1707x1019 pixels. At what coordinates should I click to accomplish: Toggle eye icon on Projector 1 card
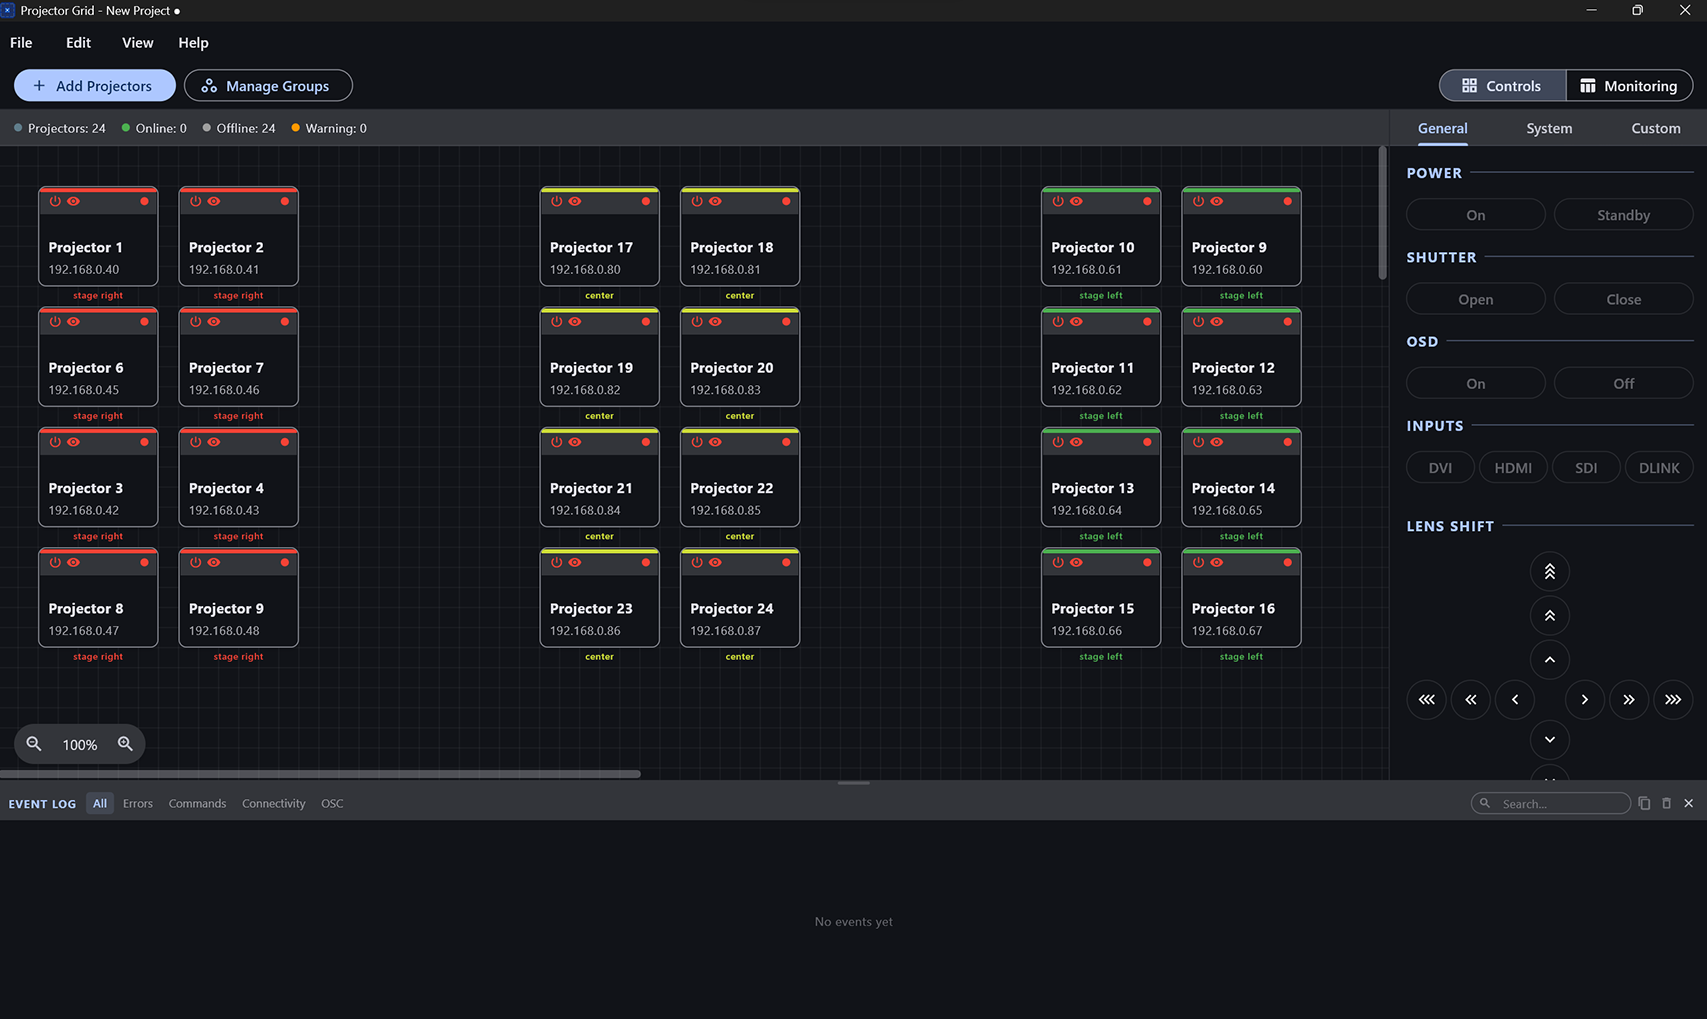click(x=73, y=201)
